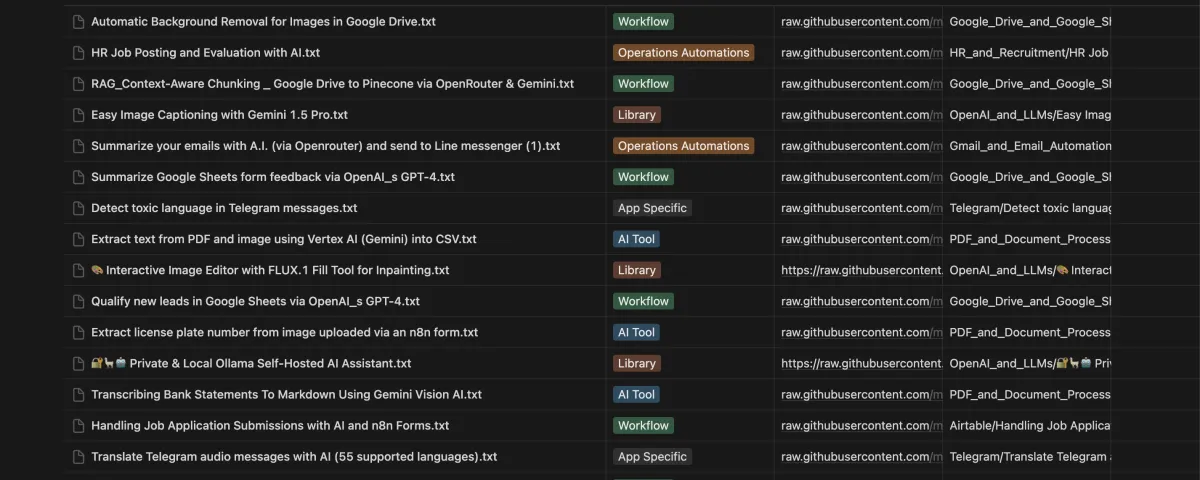The height and width of the screenshot is (480, 1200).
Task: Open 'Handling Job Application Submissions' file name
Action: pyautogui.click(x=270, y=425)
